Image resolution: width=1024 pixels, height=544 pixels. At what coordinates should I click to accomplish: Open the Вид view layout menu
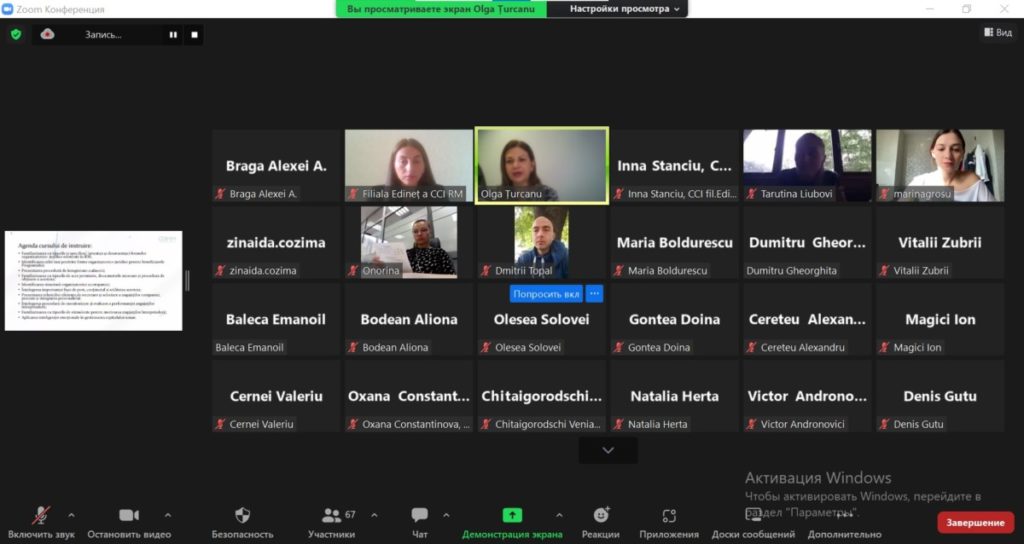coord(999,32)
